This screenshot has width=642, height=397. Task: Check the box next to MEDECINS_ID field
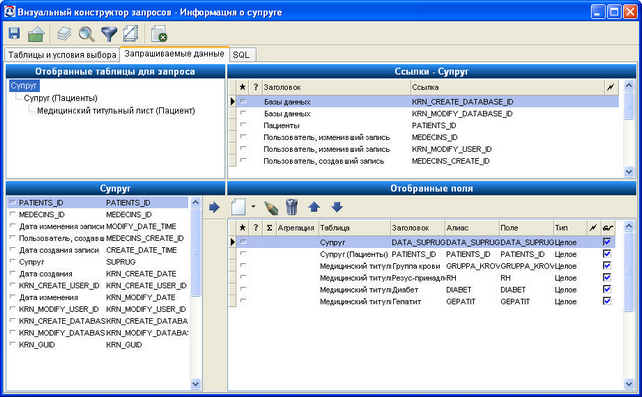click(x=13, y=214)
